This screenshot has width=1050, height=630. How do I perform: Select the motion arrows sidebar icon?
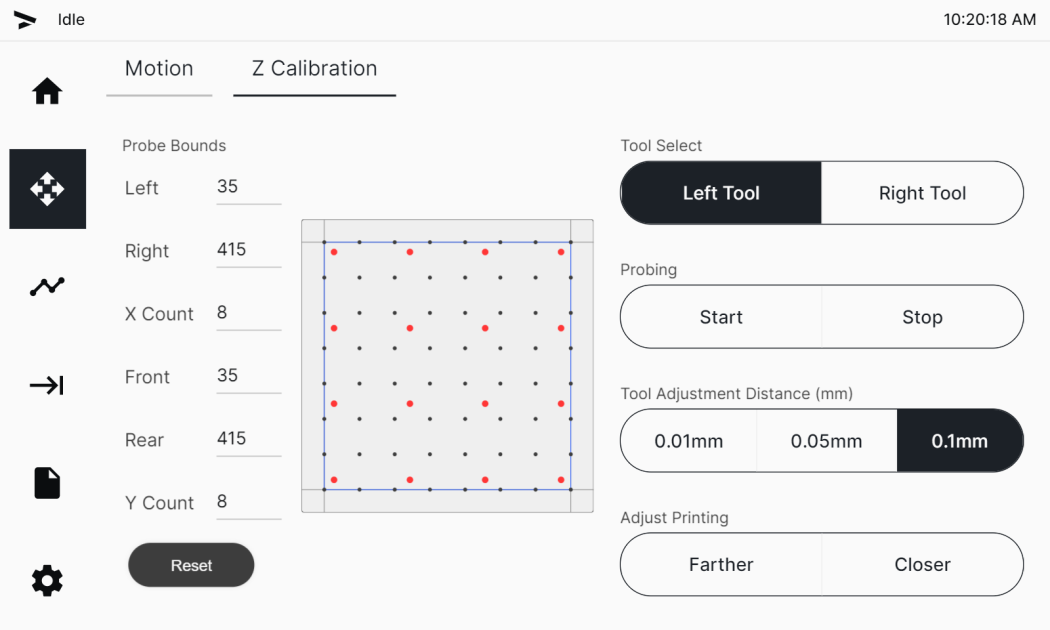(48, 189)
